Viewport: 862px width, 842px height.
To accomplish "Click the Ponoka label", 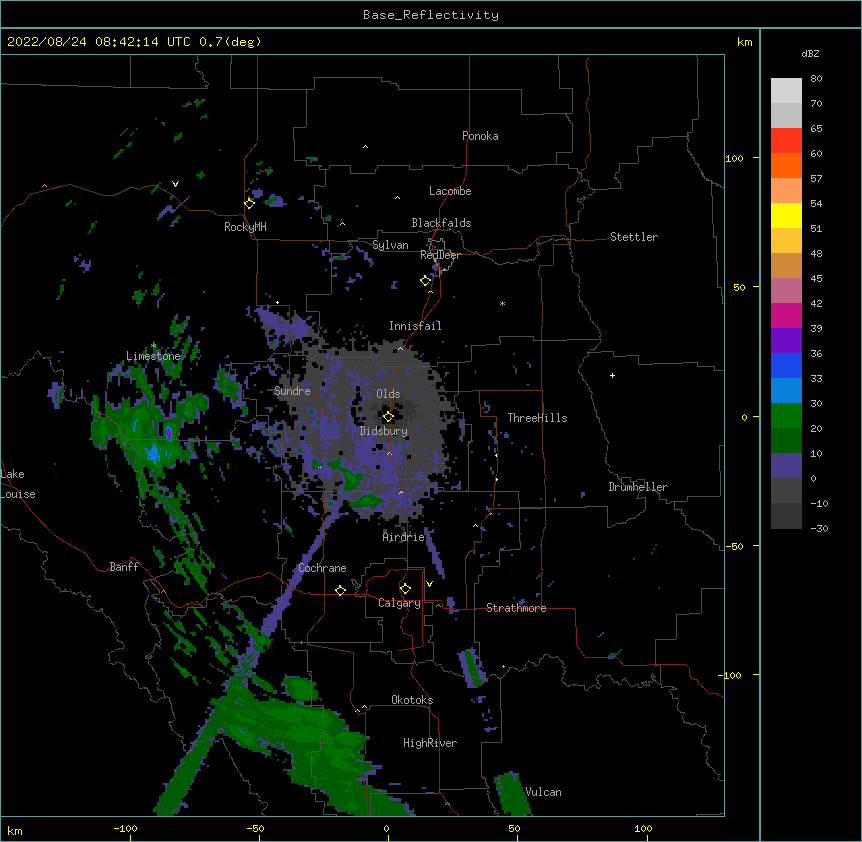I will pyautogui.click(x=480, y=136).
